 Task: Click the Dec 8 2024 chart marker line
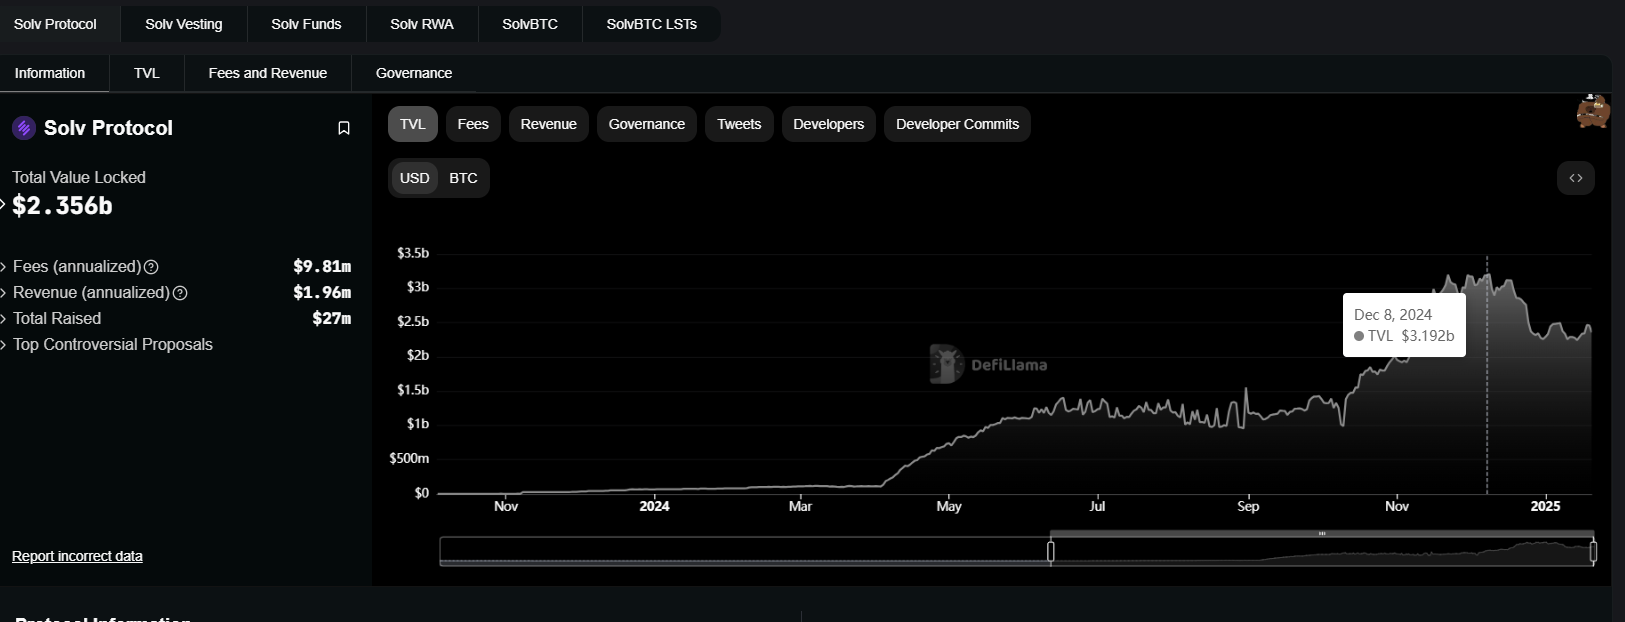point(1487,420)
